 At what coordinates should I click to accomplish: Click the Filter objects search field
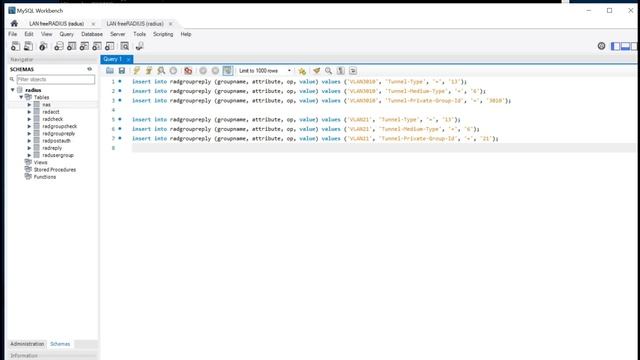click(56, 79)
